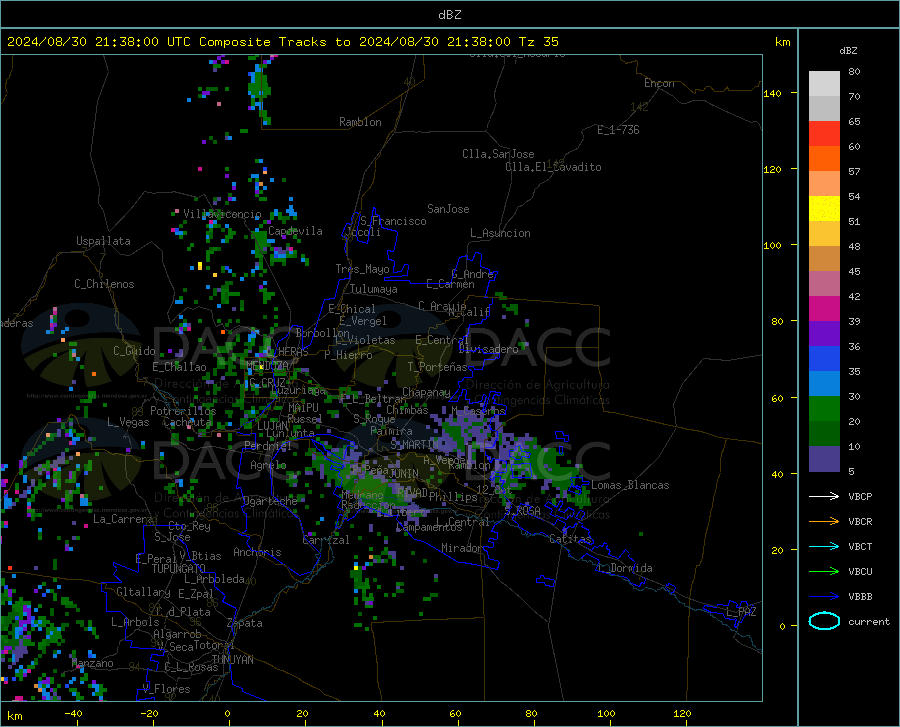The width and height of the screenshot is (900, 727).
Task: Click the dBZ title at top
Action: pyautogui.click(x=449, y=15)
